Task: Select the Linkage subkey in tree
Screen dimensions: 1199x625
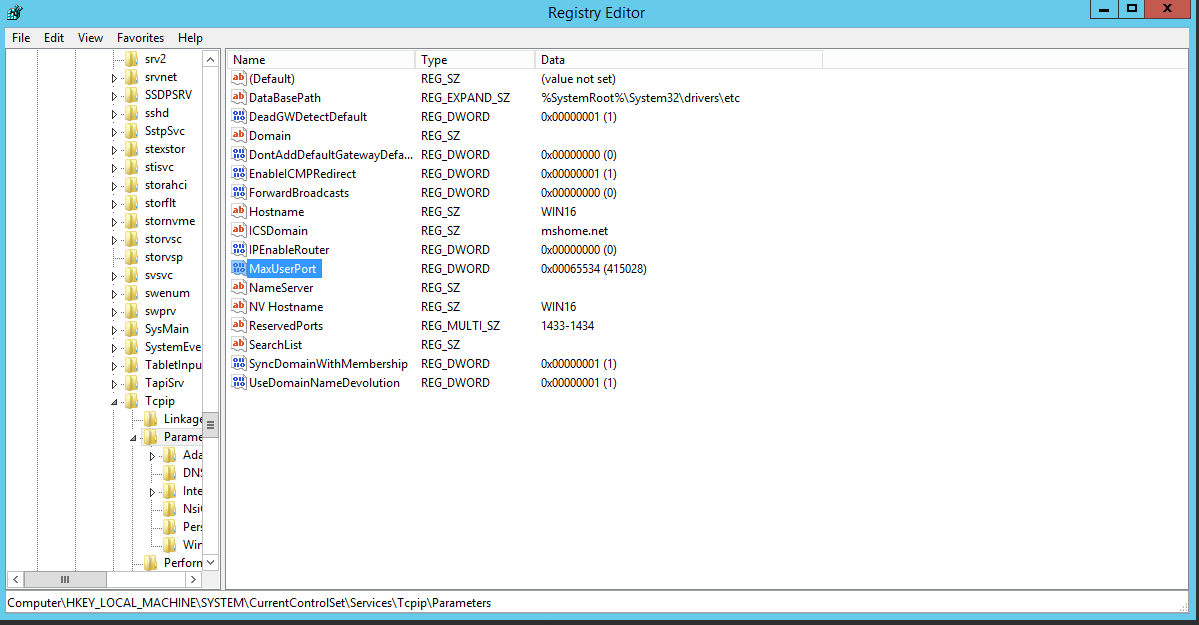Action: tap(183, 419)
